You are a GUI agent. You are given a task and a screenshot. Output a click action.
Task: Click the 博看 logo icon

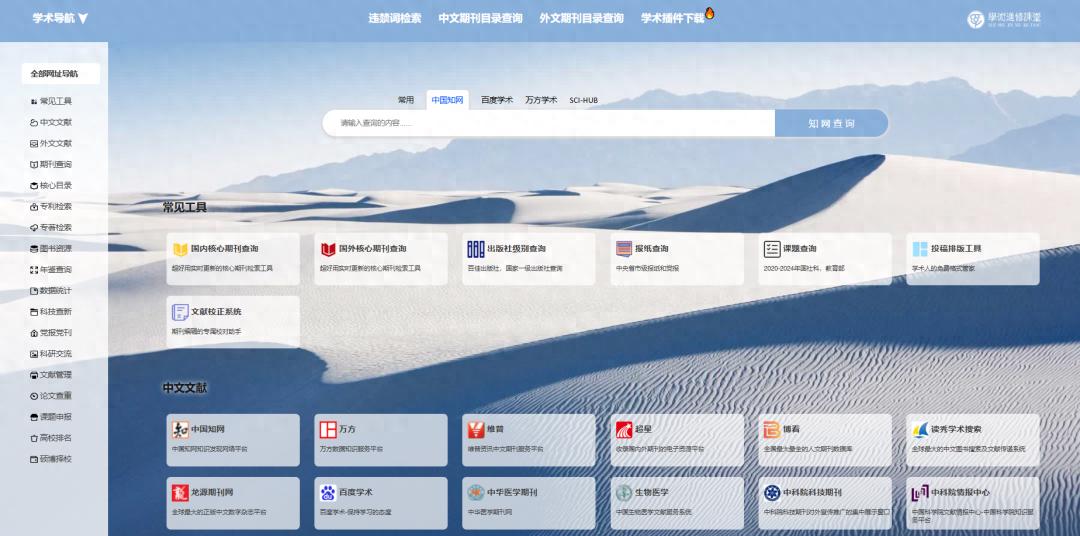point(772,429)
